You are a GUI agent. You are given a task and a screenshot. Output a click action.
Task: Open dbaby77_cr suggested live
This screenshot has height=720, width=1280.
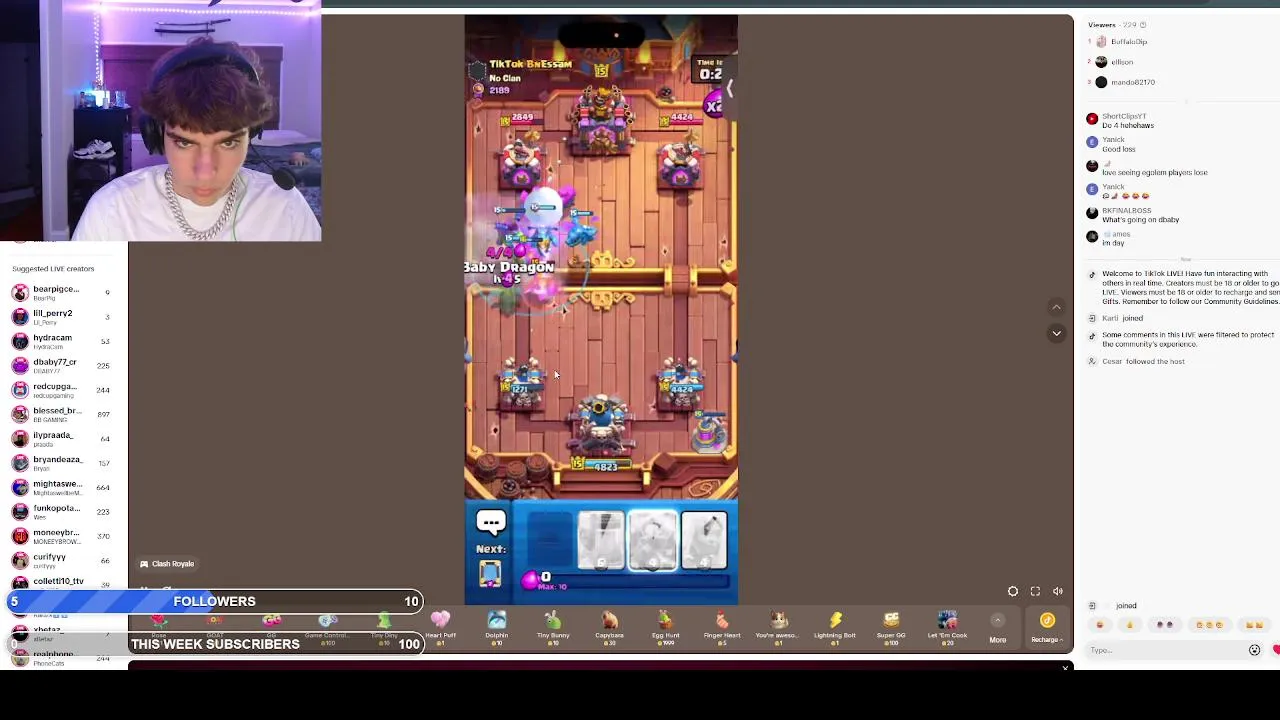coord(60,365)
